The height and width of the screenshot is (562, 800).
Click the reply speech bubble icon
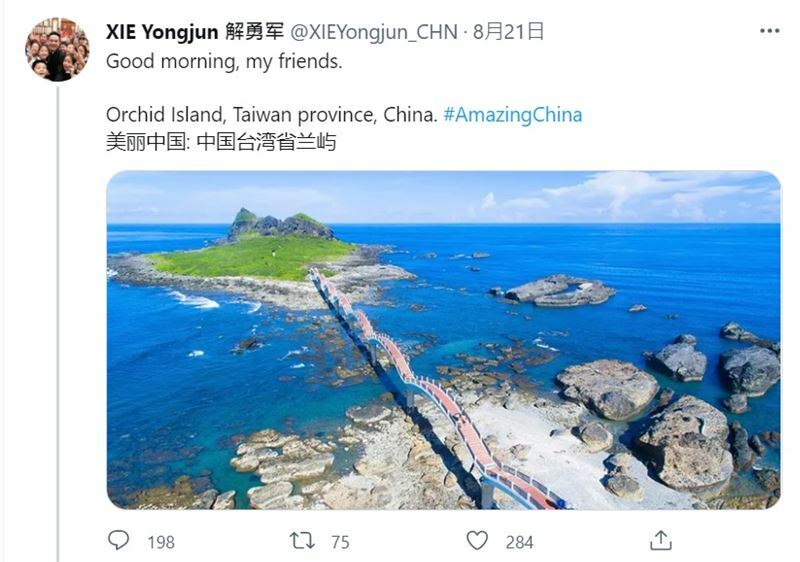click(x=119, y=541)
